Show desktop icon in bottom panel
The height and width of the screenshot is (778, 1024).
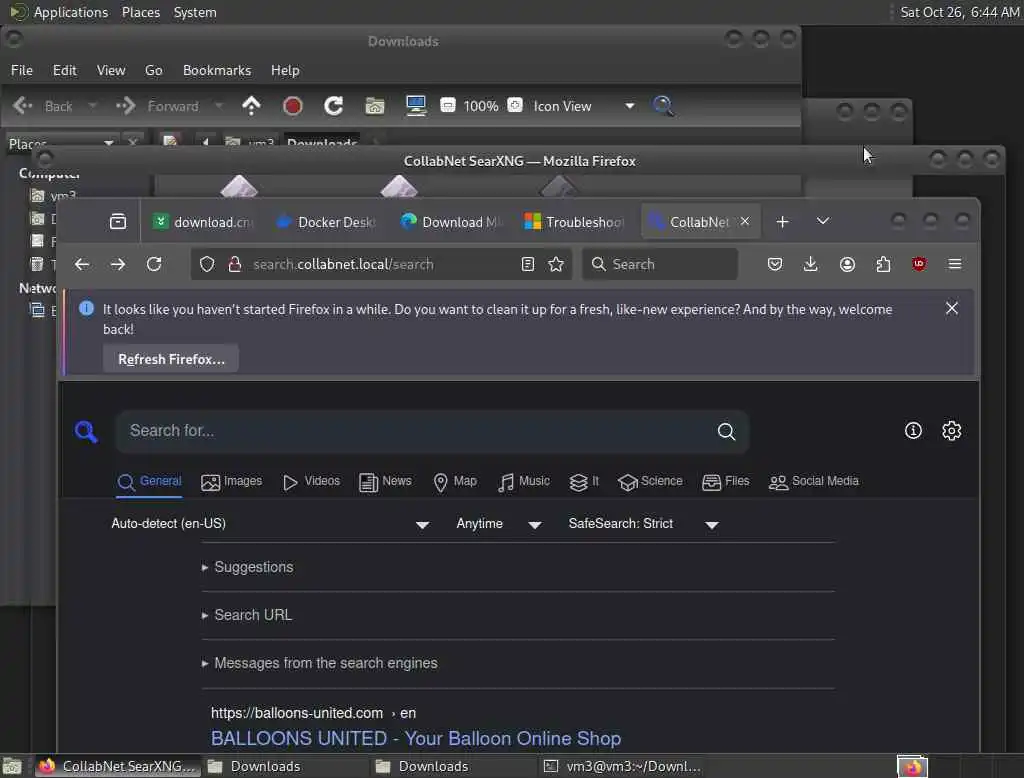tap(12, 766)
